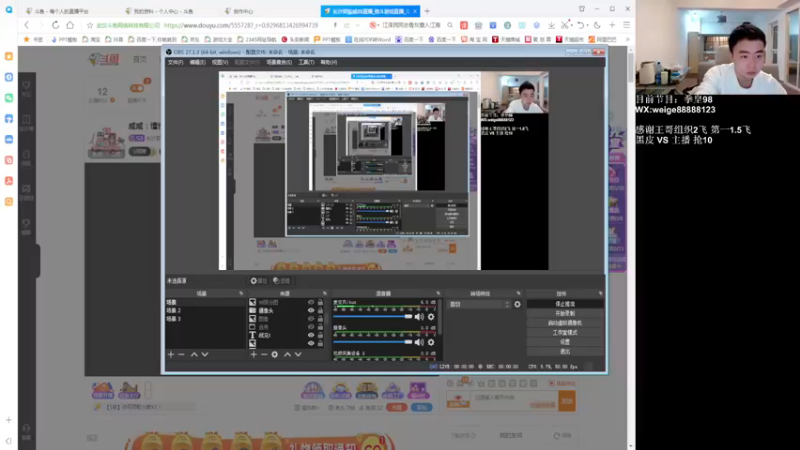Pop out the Audio Mixer dock
800x450 pixels.
coord(438,293)
